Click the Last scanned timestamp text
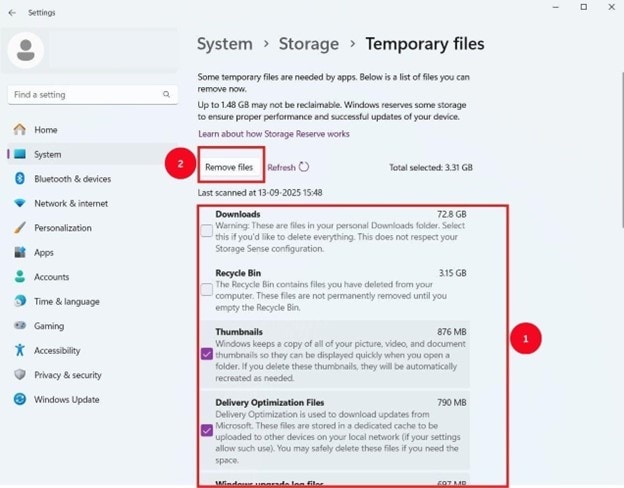This screenshot has height=488, width=624. (x=260, y=193)
